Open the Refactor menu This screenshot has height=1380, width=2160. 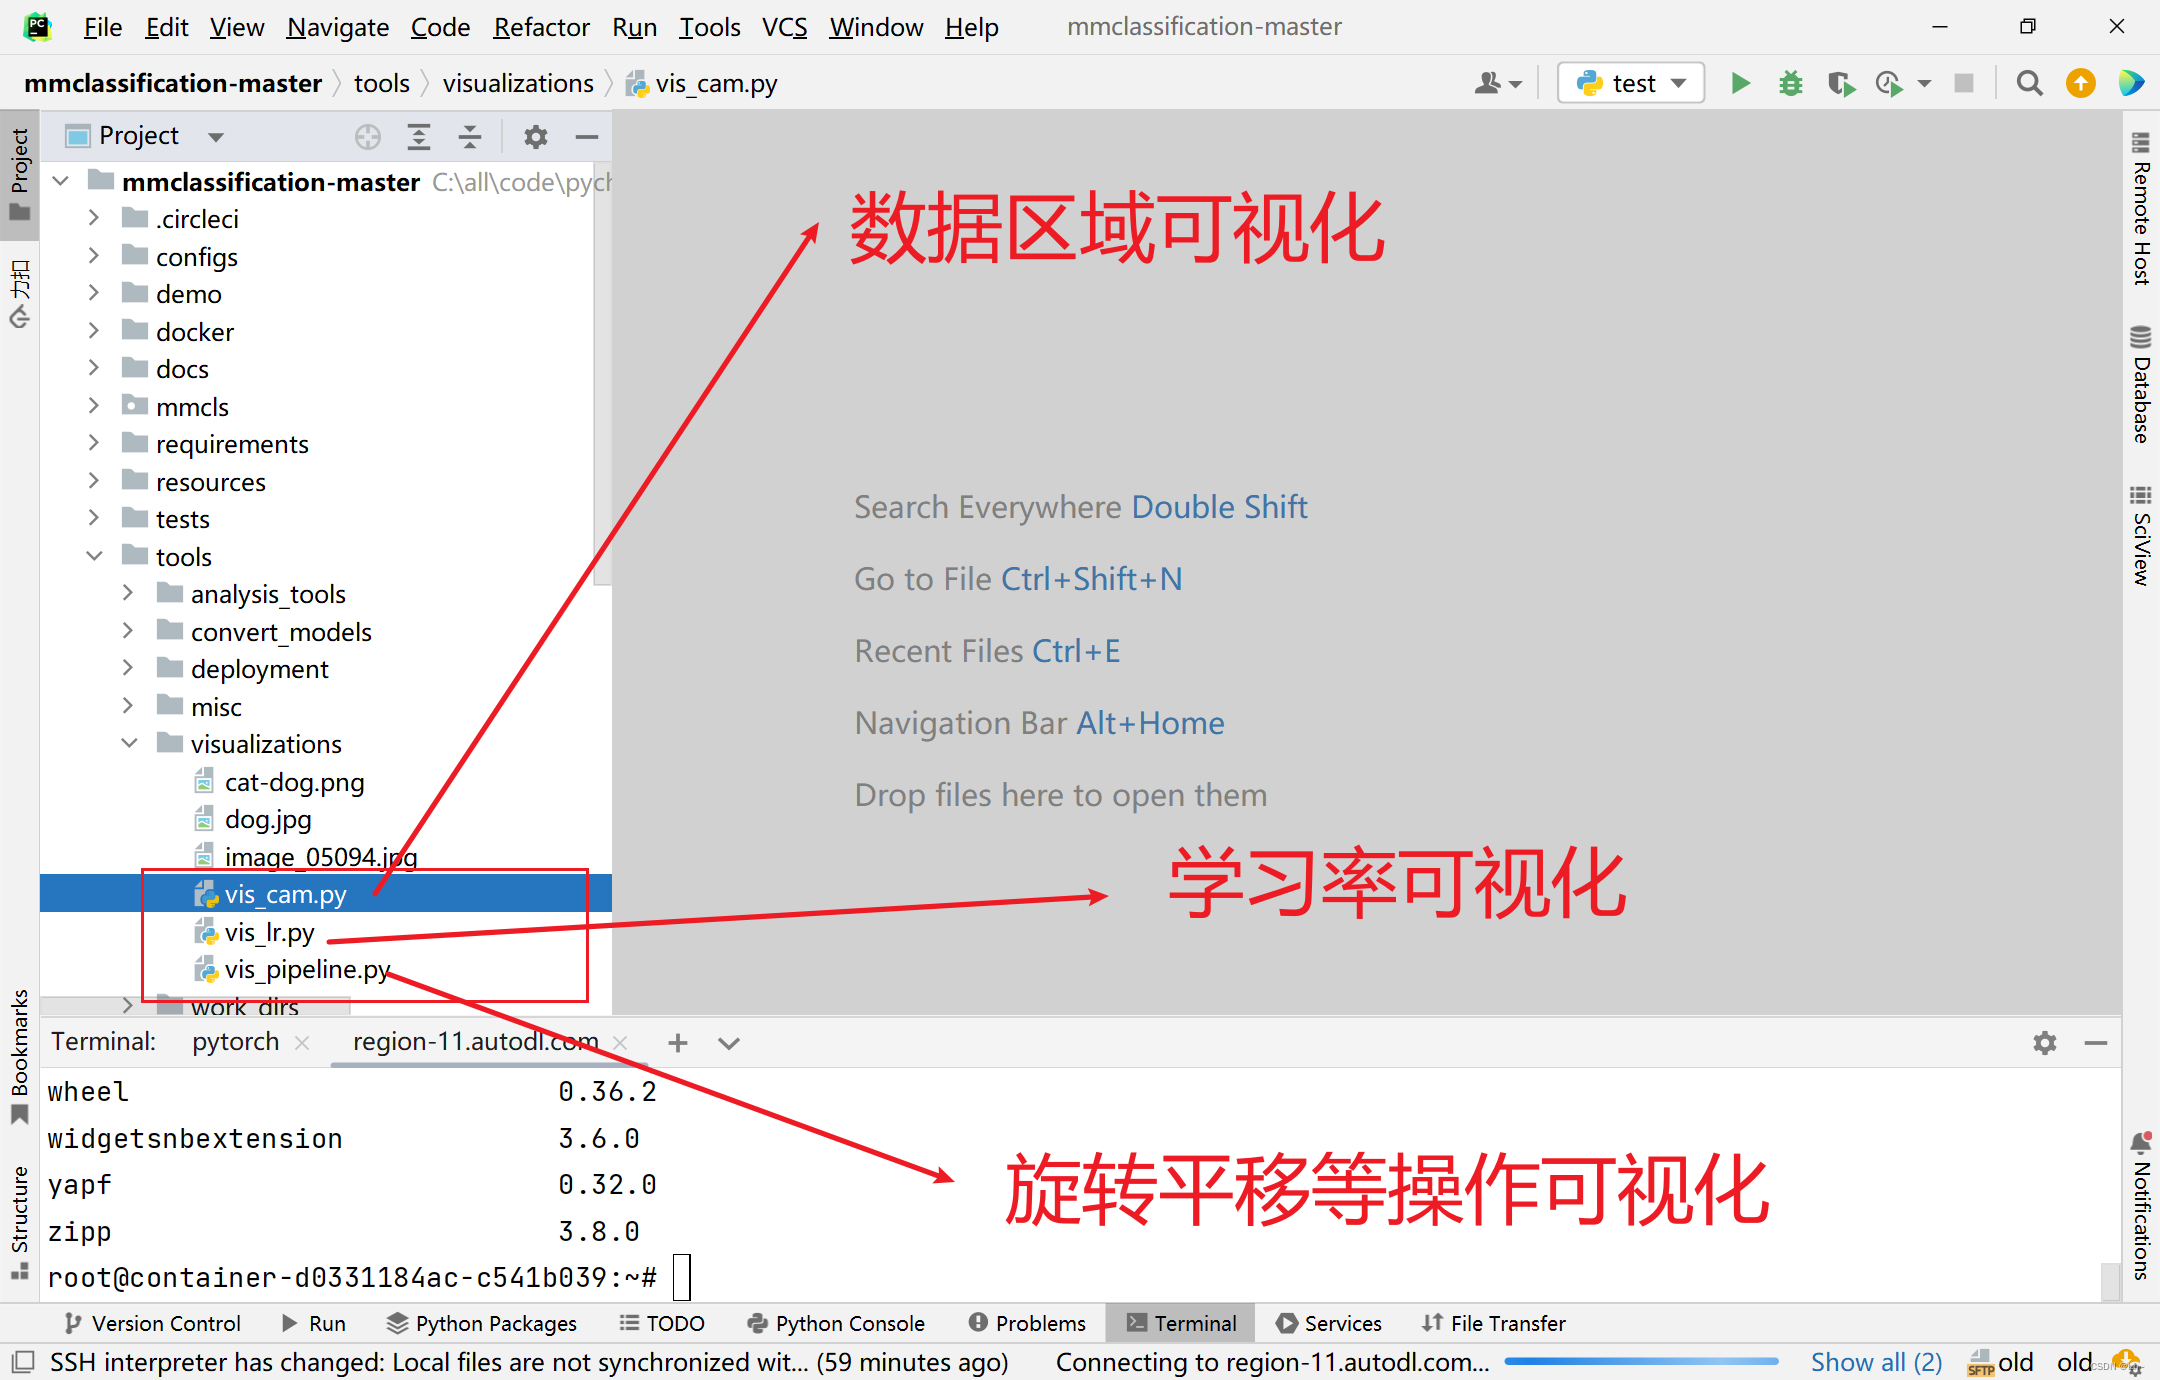click(541, 27)
